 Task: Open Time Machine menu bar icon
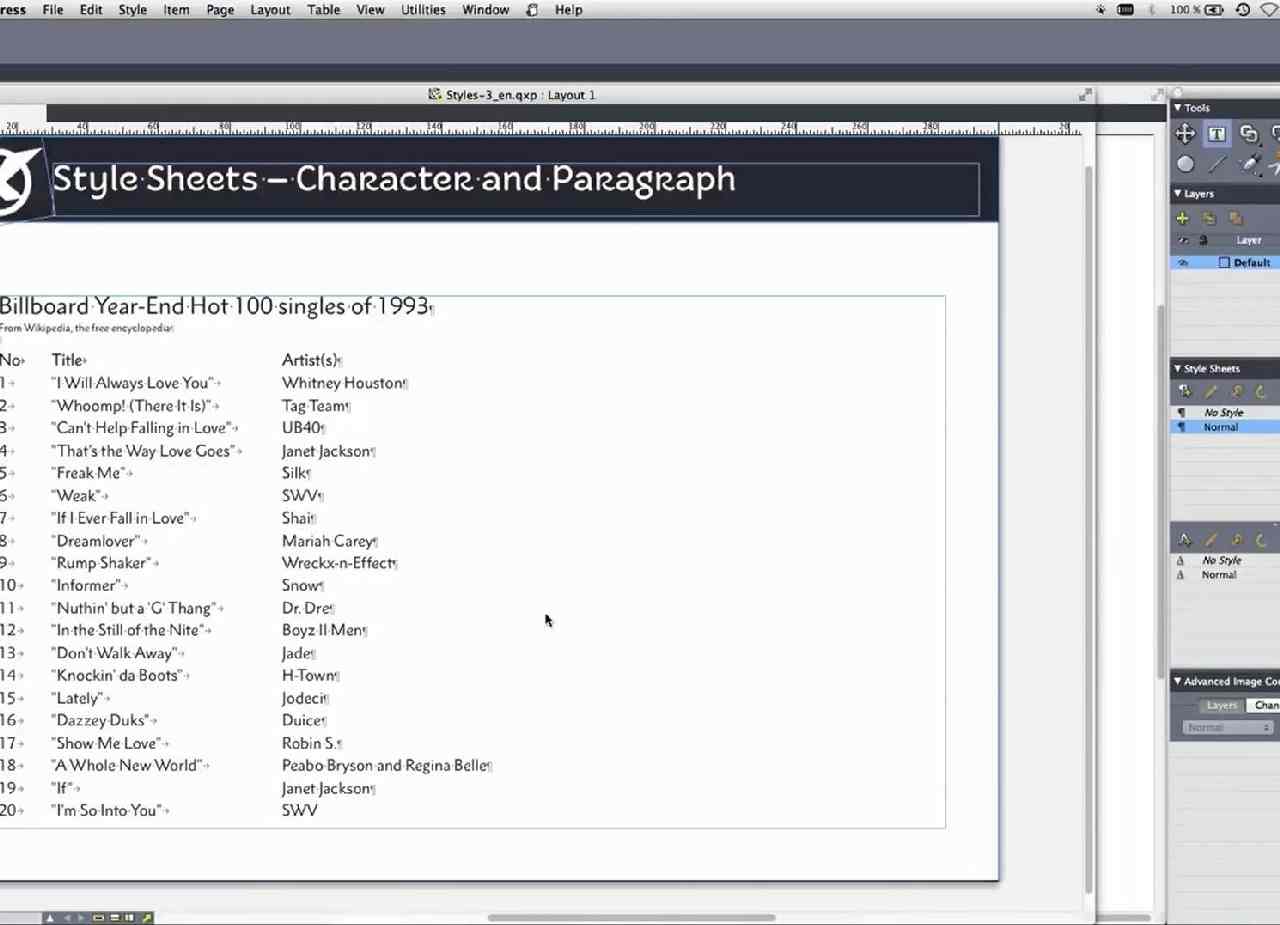pos(1243,10)
